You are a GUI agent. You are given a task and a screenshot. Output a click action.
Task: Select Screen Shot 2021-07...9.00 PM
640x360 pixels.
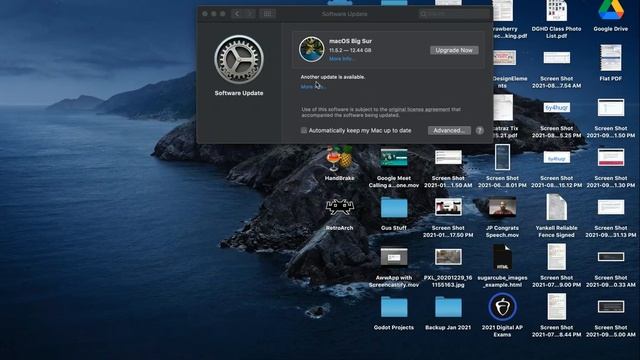pyautogui.click(x=556, y=258)
